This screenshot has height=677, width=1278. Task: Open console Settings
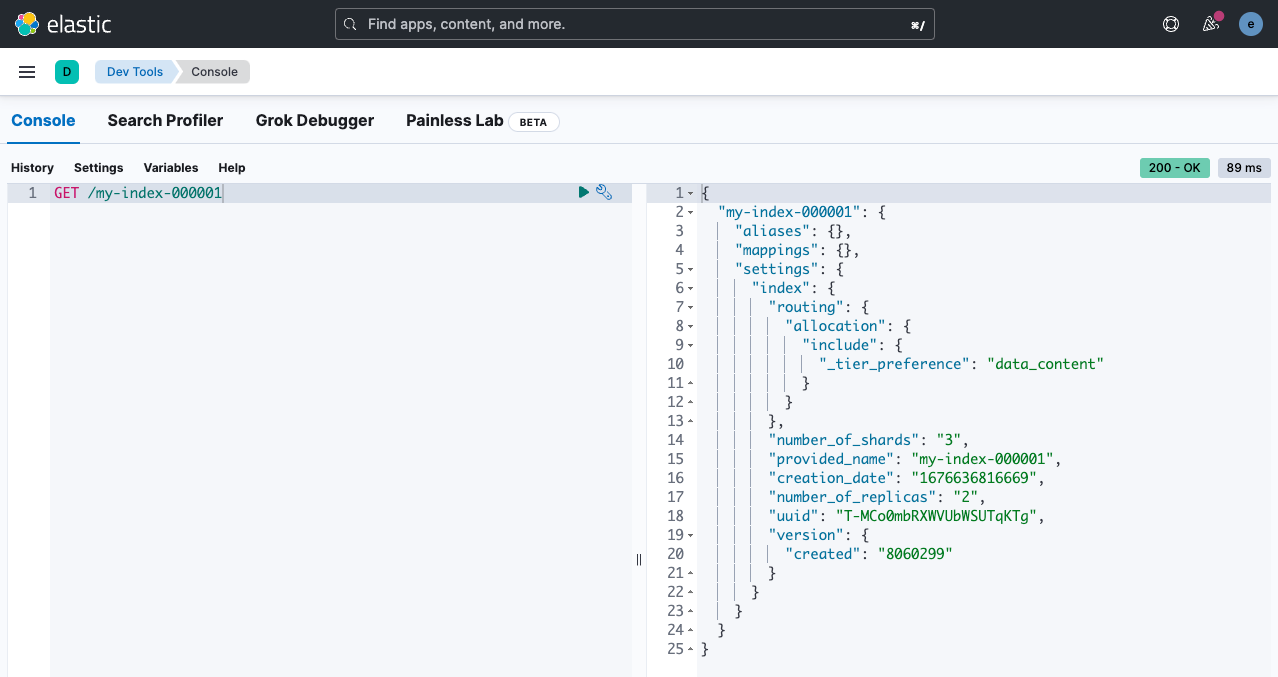99,168
